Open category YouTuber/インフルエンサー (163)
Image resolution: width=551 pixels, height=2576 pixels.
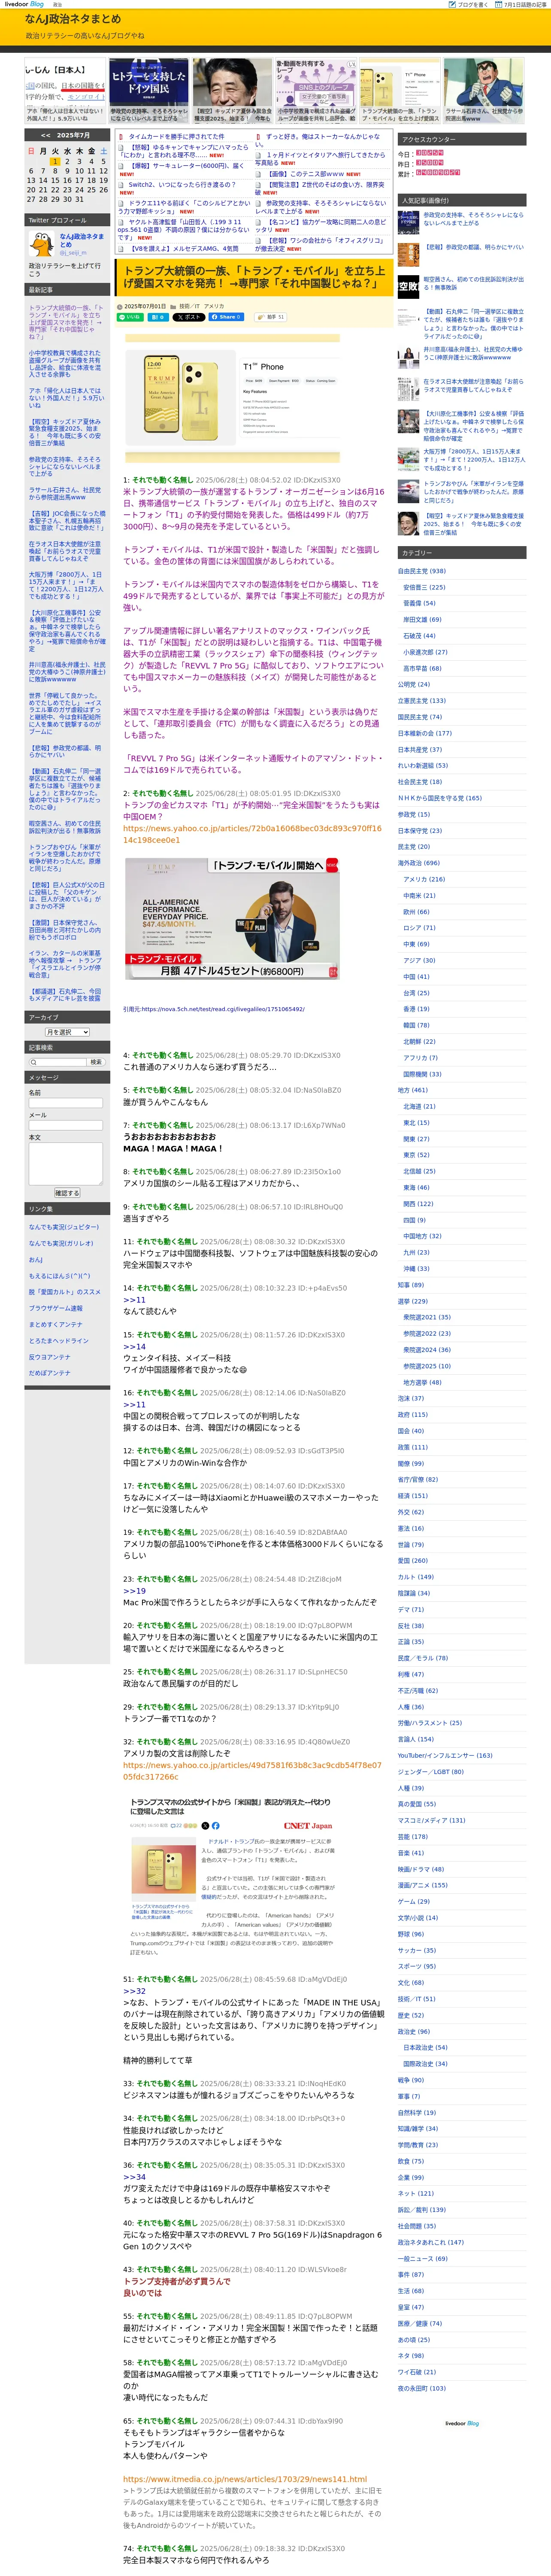coord(445,1755)
